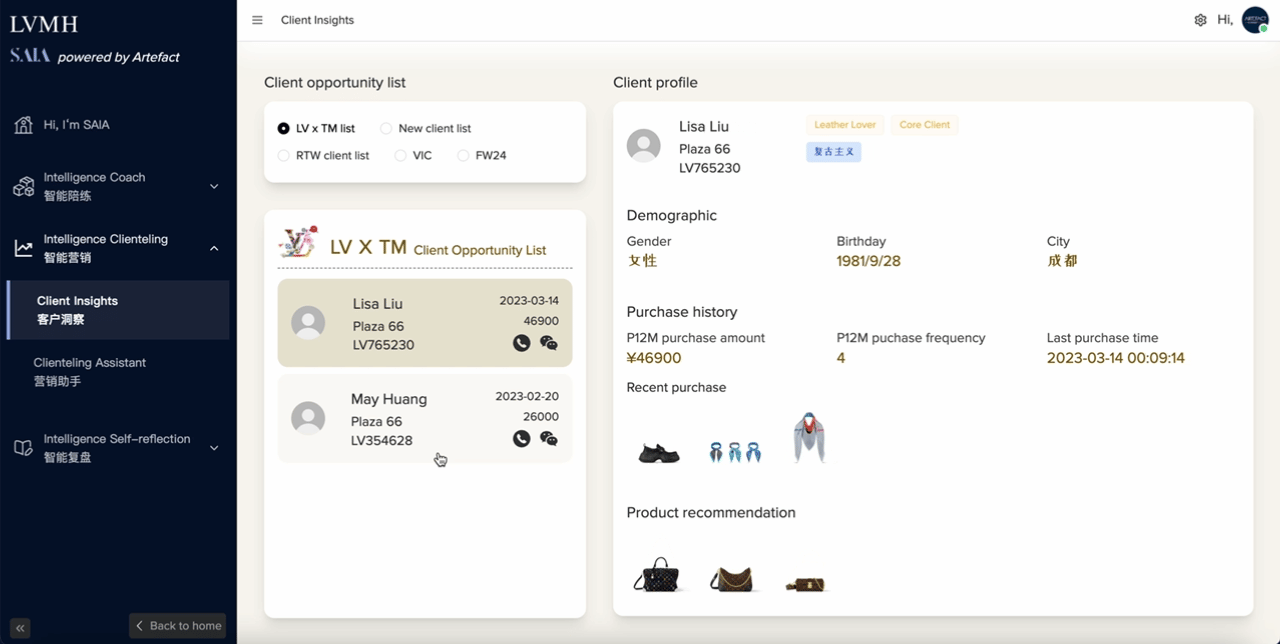Screen dimensions: 1280x644
Task: Select the FW24 radio button
Action: click(463, 155)
